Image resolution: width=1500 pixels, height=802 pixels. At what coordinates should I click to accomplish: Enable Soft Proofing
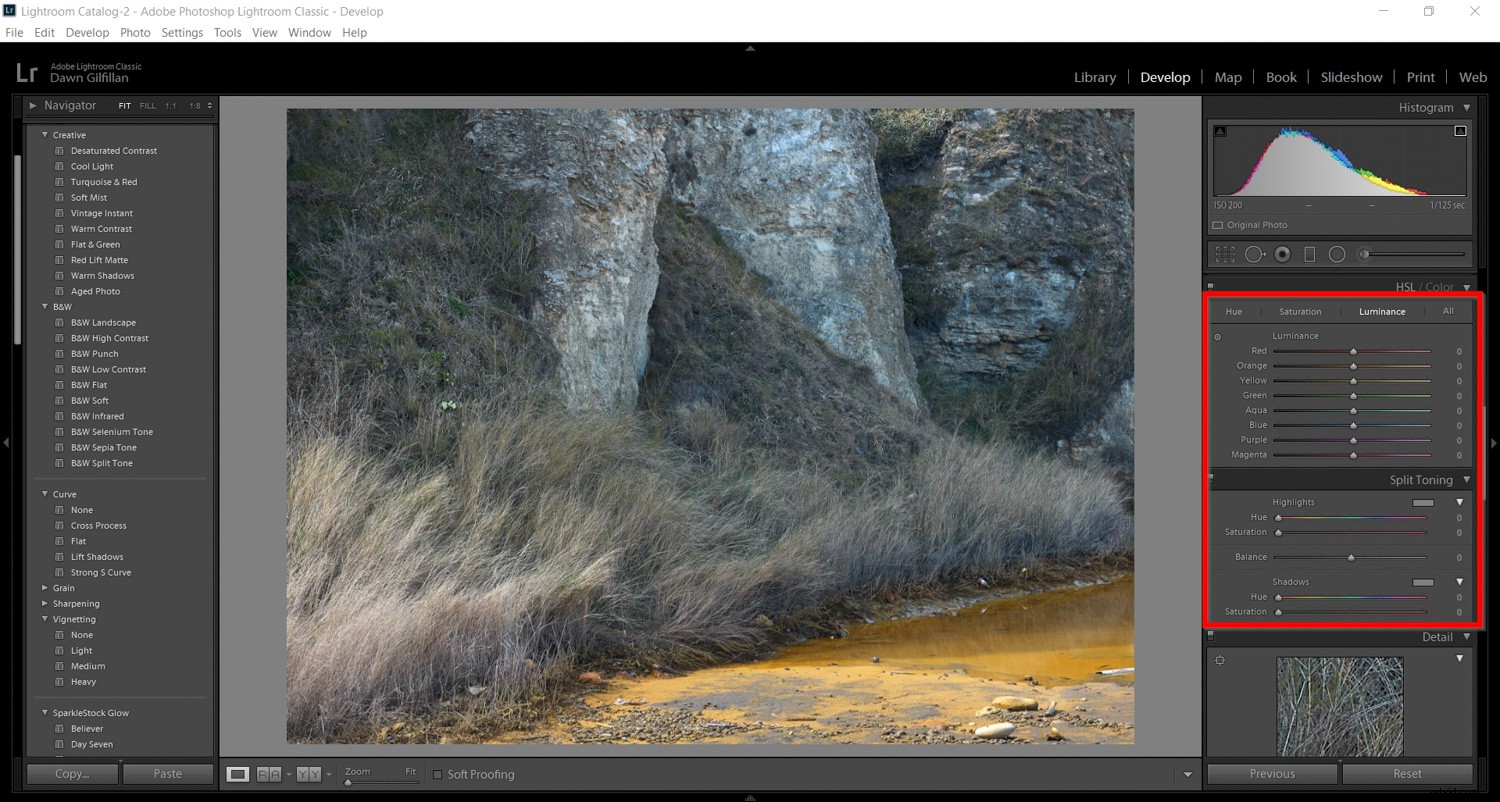pos(437,774)
